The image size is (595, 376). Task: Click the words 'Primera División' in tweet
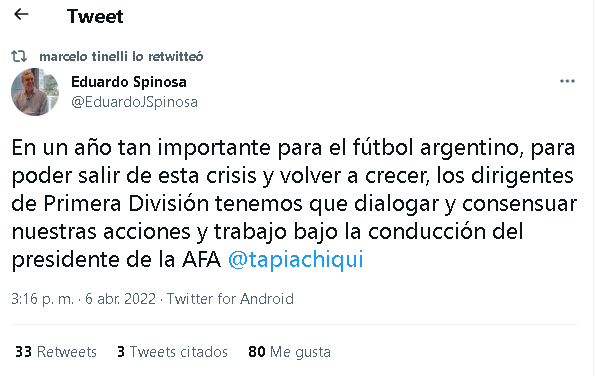tap(126, 204)
